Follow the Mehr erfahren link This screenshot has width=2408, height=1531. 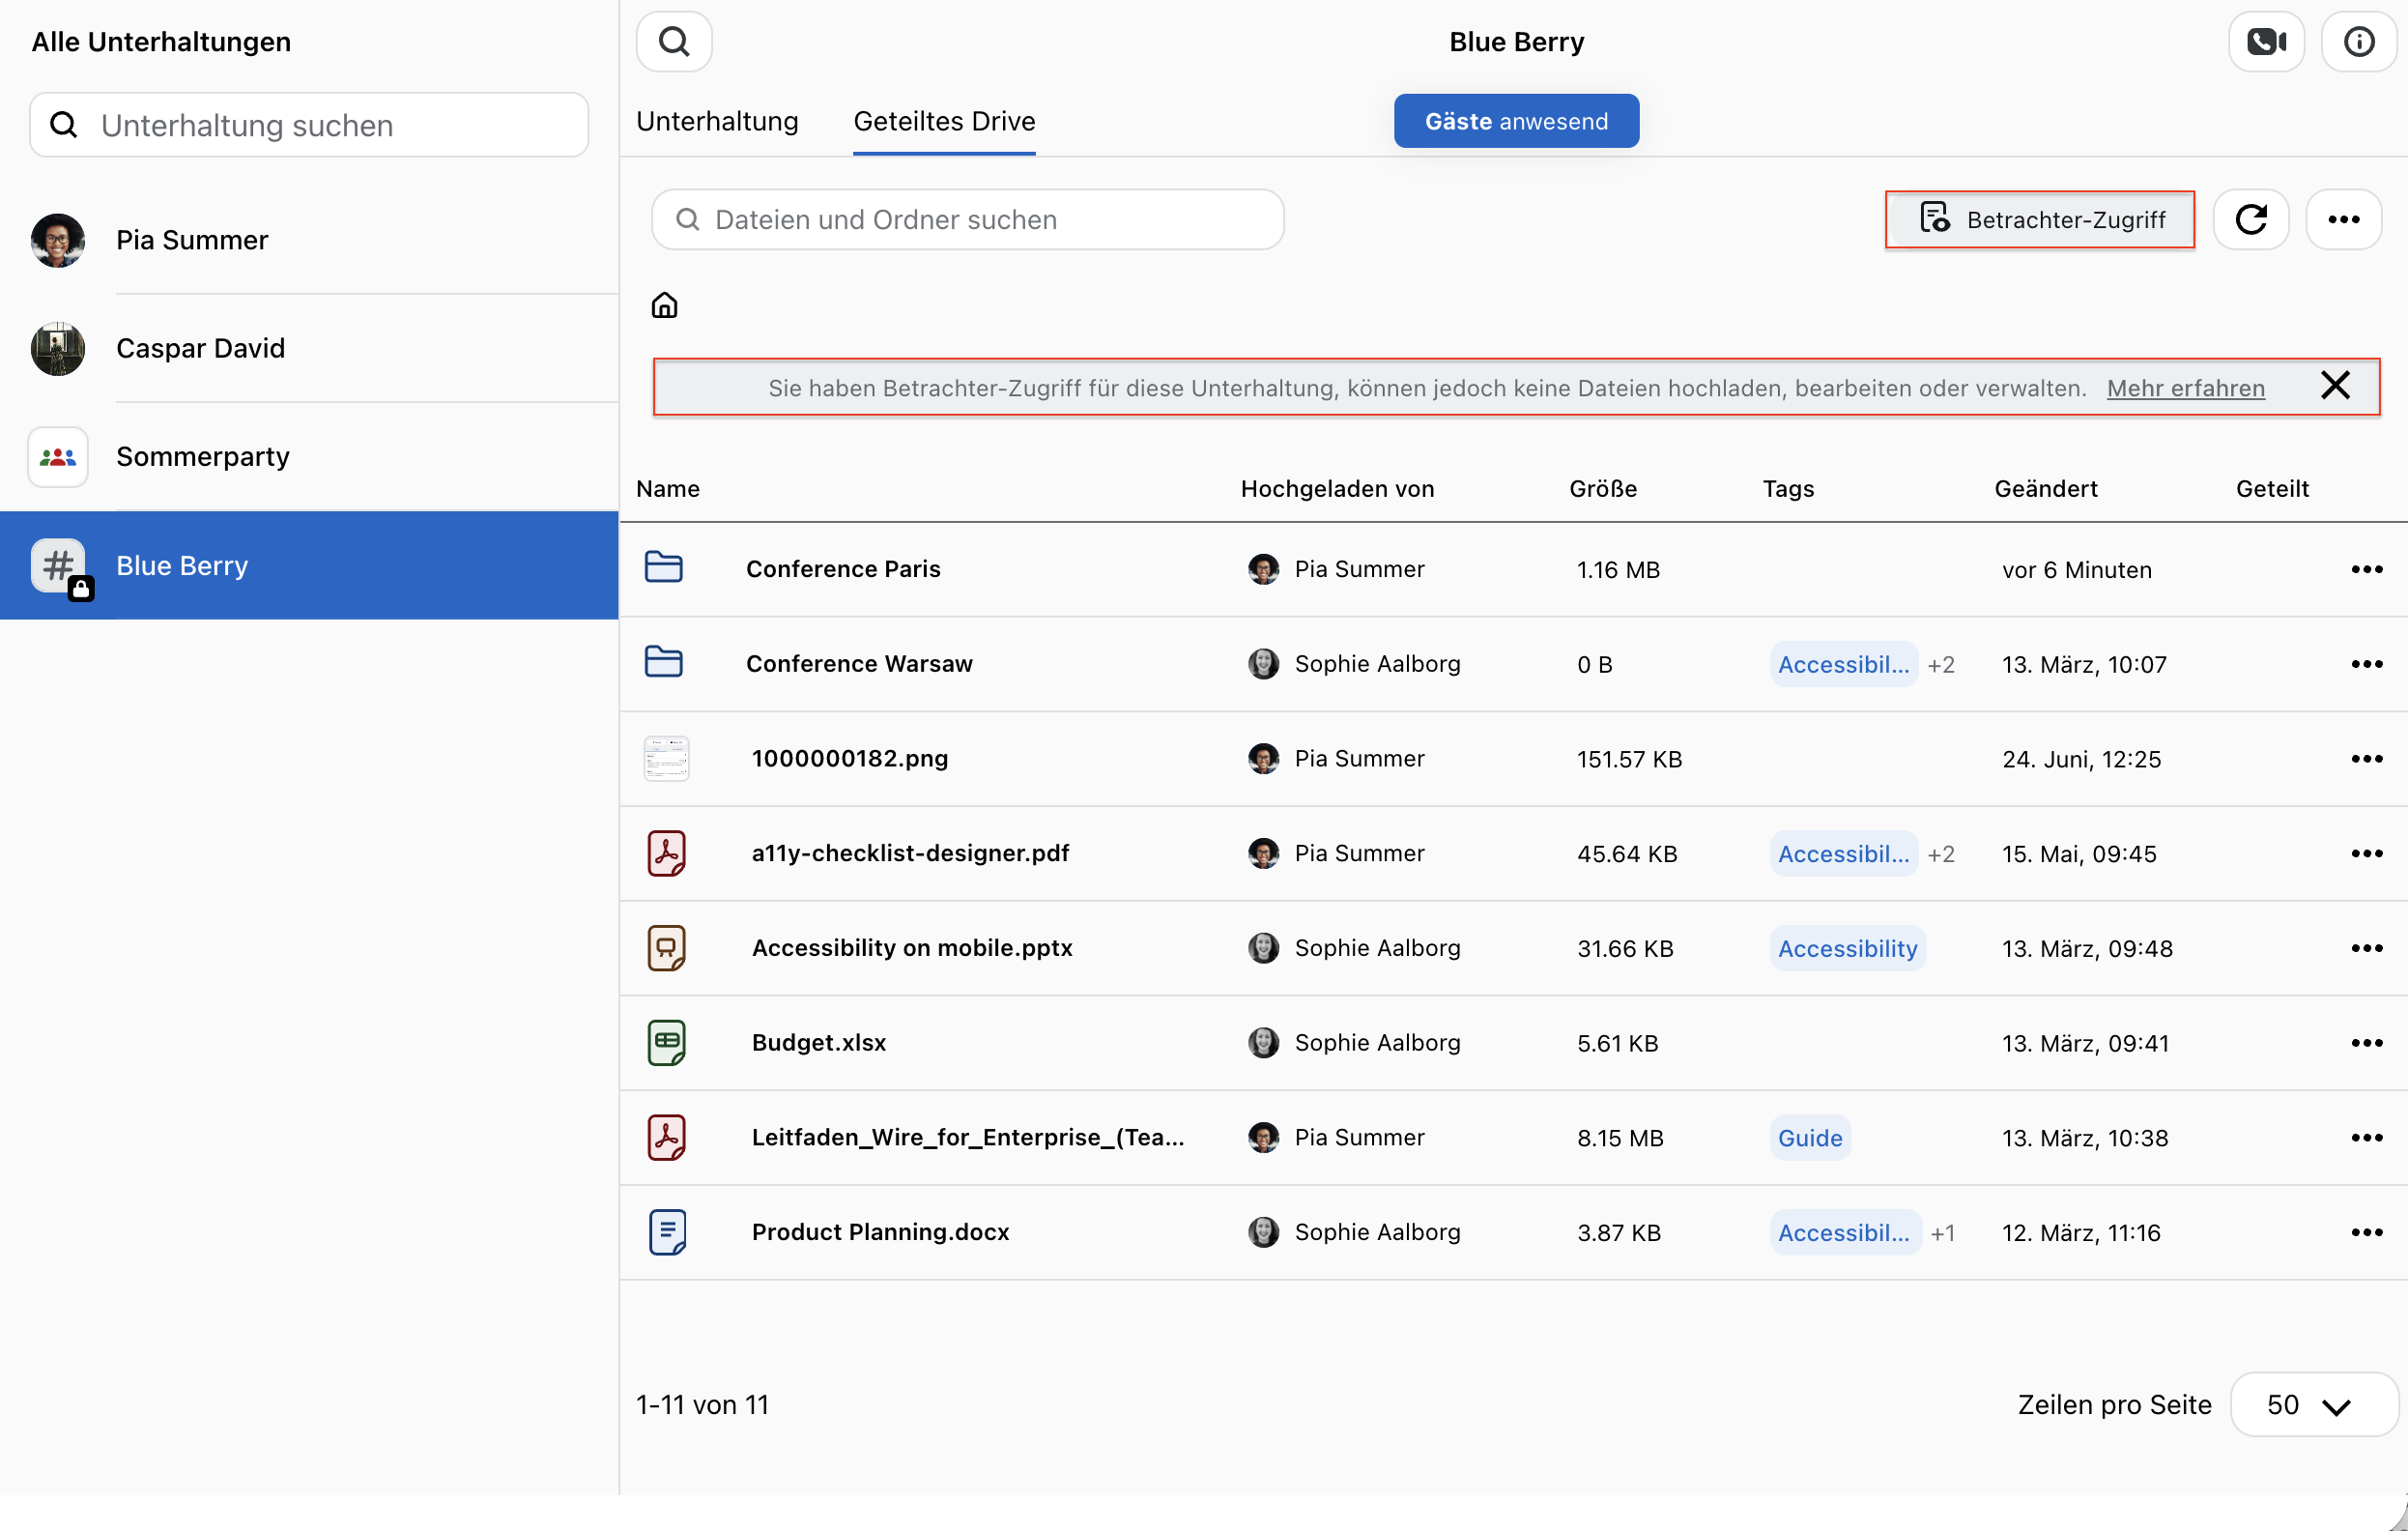pos(2185,388)
